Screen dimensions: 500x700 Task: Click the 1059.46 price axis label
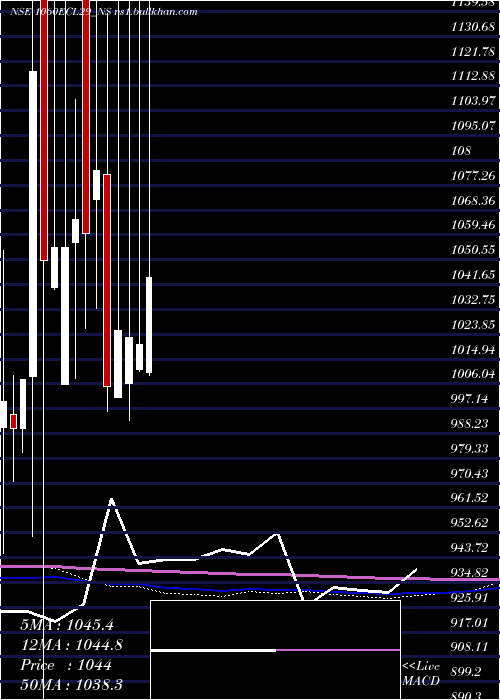point(473,225)
